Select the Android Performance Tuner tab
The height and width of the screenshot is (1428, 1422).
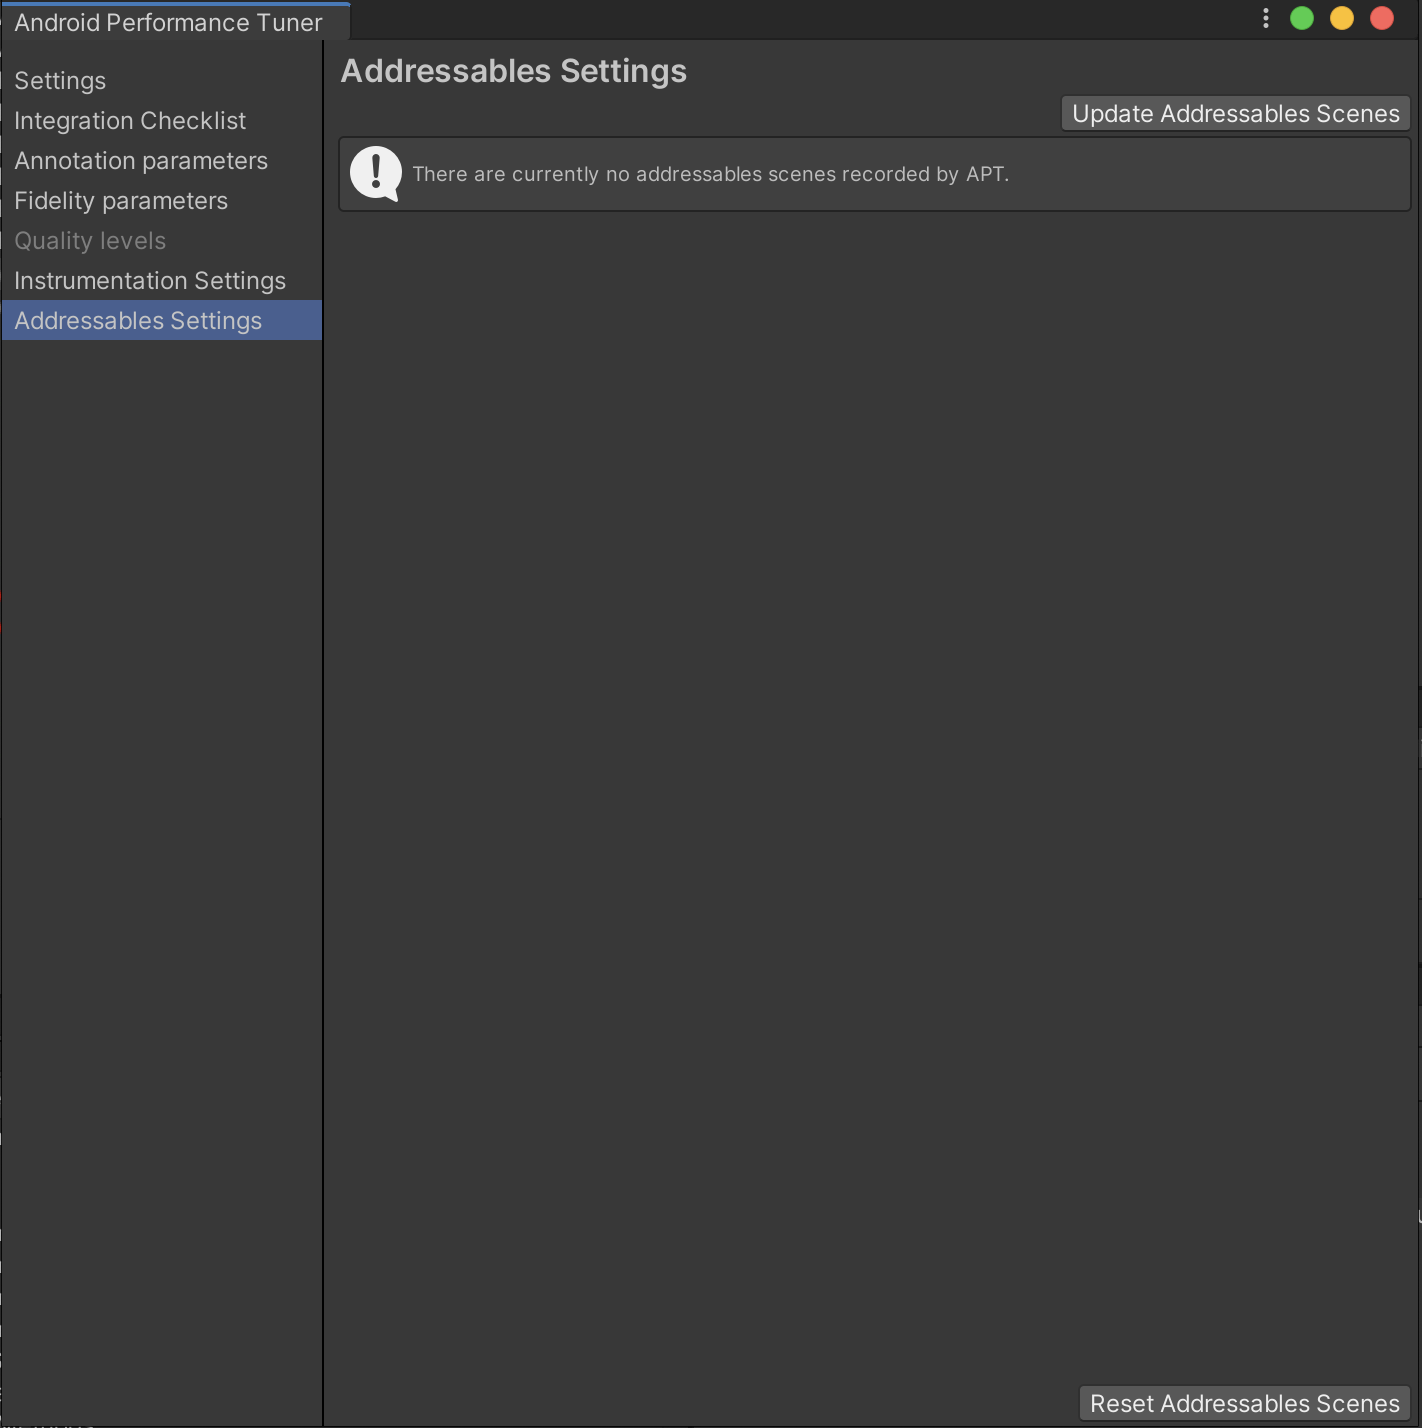click(x=168, y=22)
